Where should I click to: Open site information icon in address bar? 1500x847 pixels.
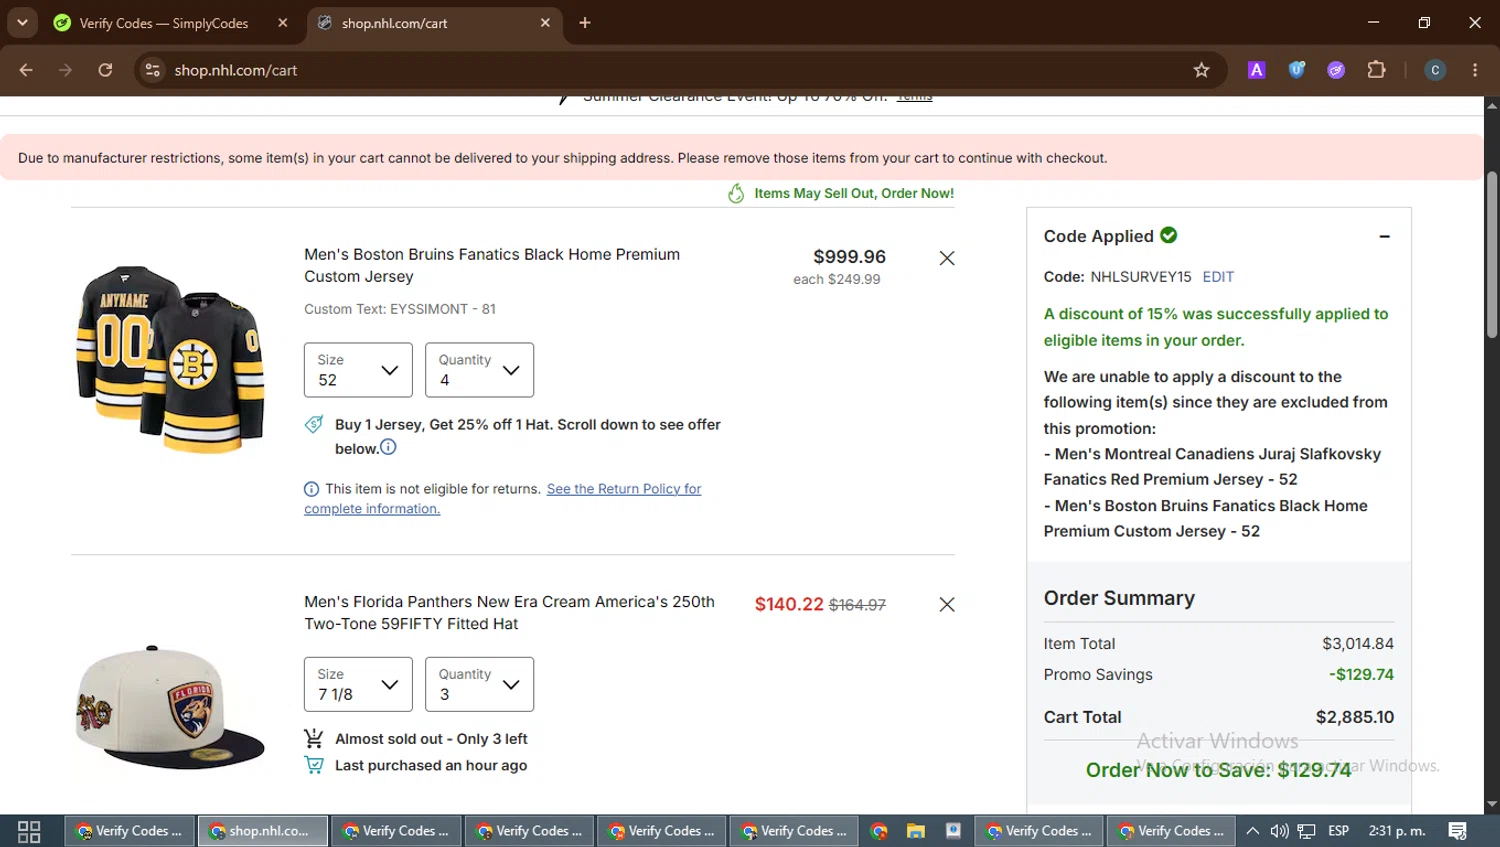point(152,70)
